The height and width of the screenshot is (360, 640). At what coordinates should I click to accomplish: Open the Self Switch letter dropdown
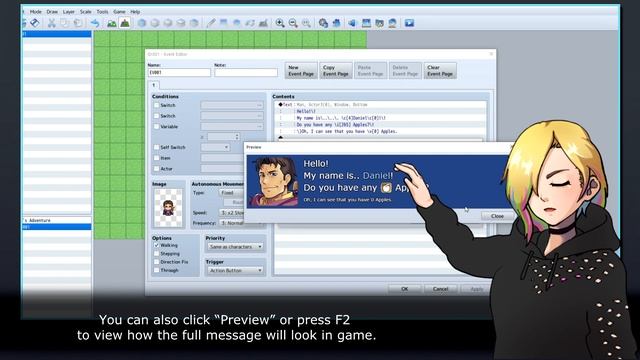(x=216, y=147)
